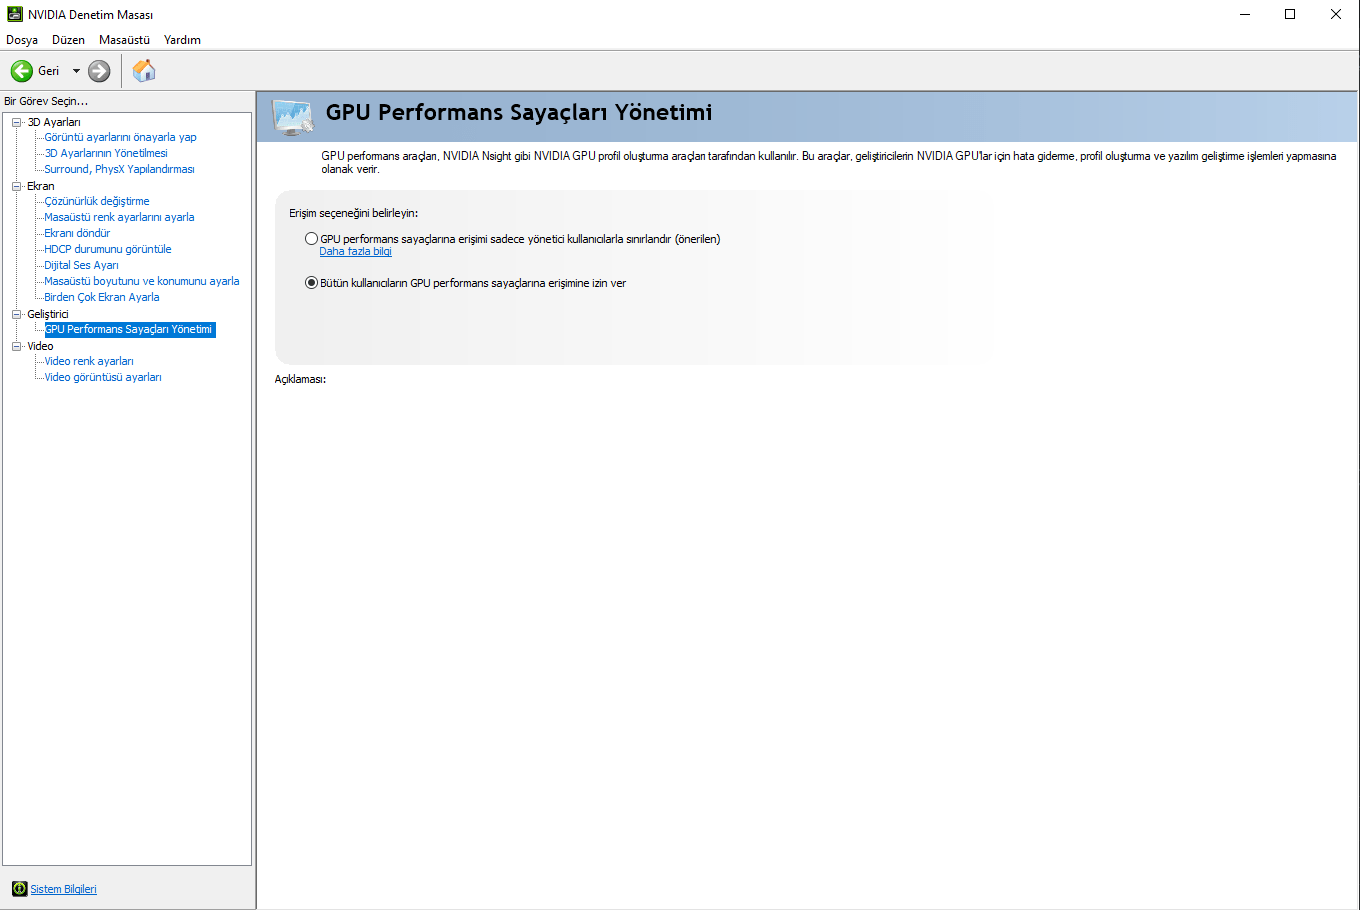Collapse the 3D Ayarları tree node

click(16, 122)
